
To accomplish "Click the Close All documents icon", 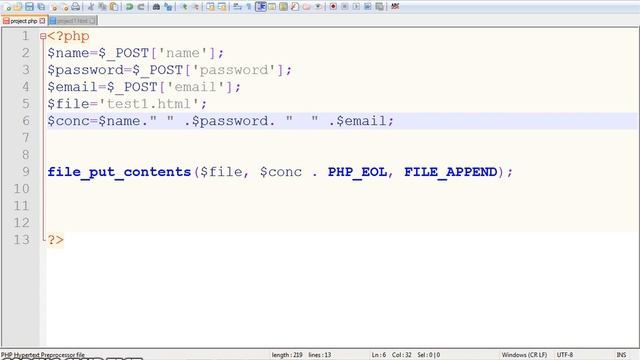I will point(65,7).
